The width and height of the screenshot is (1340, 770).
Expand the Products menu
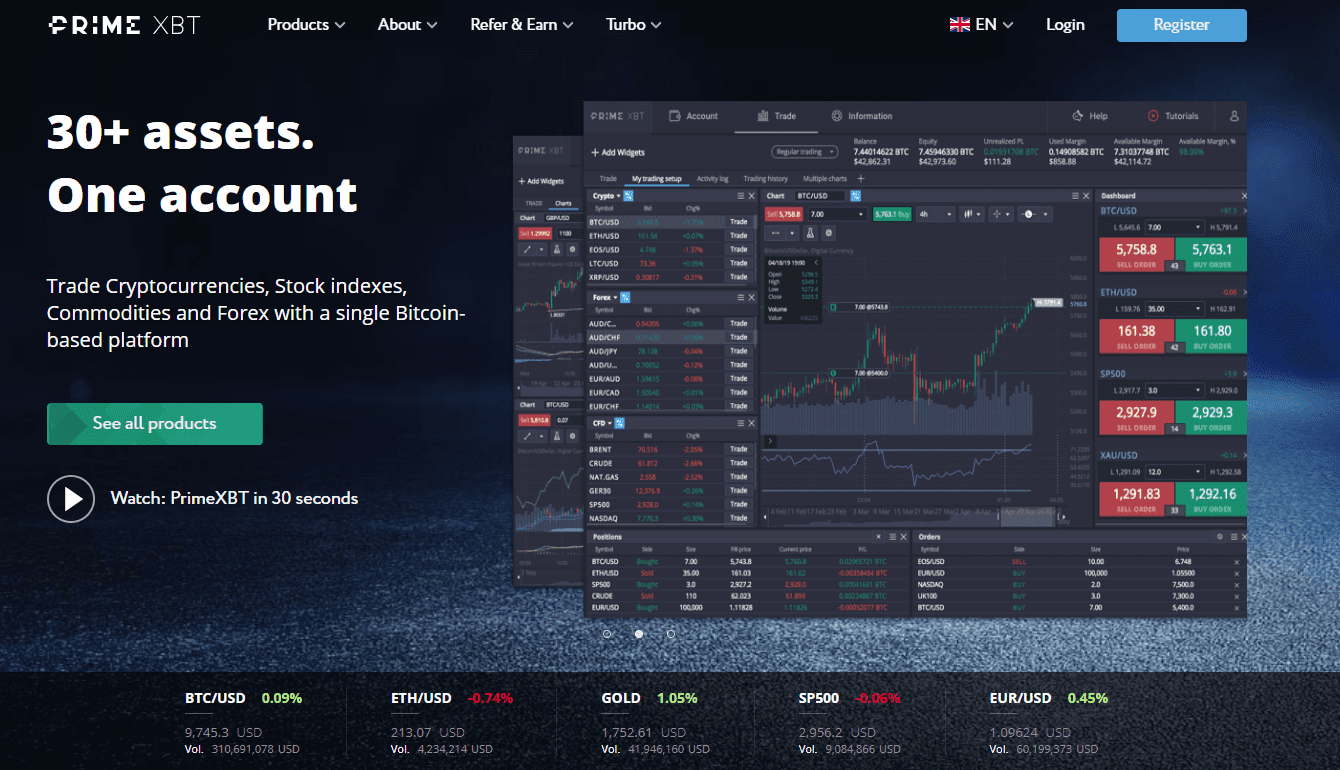click(x=306, y=25)
